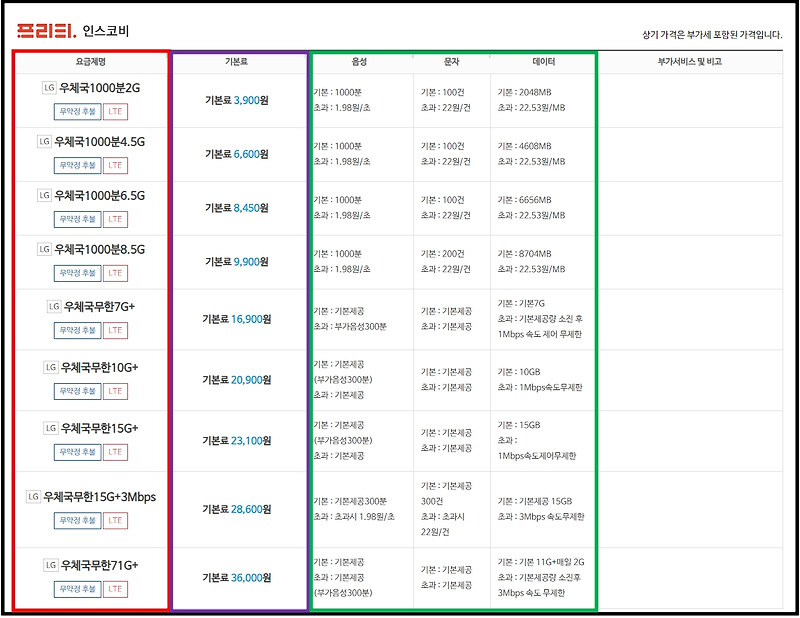
Task: Select the 기본료 23,100원 price
Action: click(237, 440)
